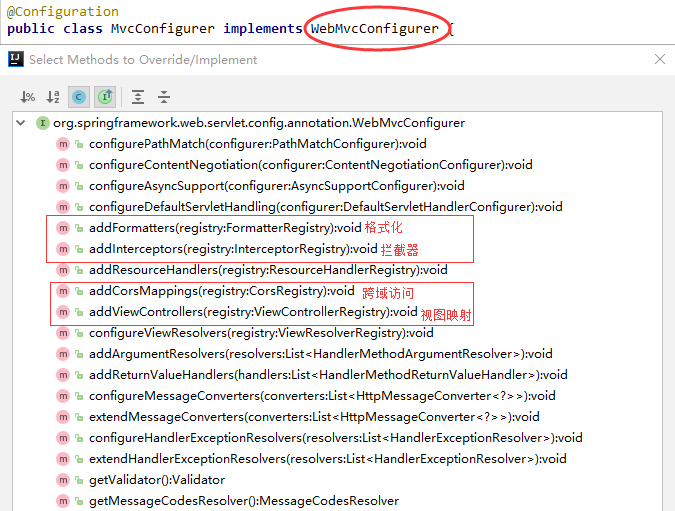Click WebMvcConfigurer in the code editor
Screen dimensions: 675x511
coord(375,29)
